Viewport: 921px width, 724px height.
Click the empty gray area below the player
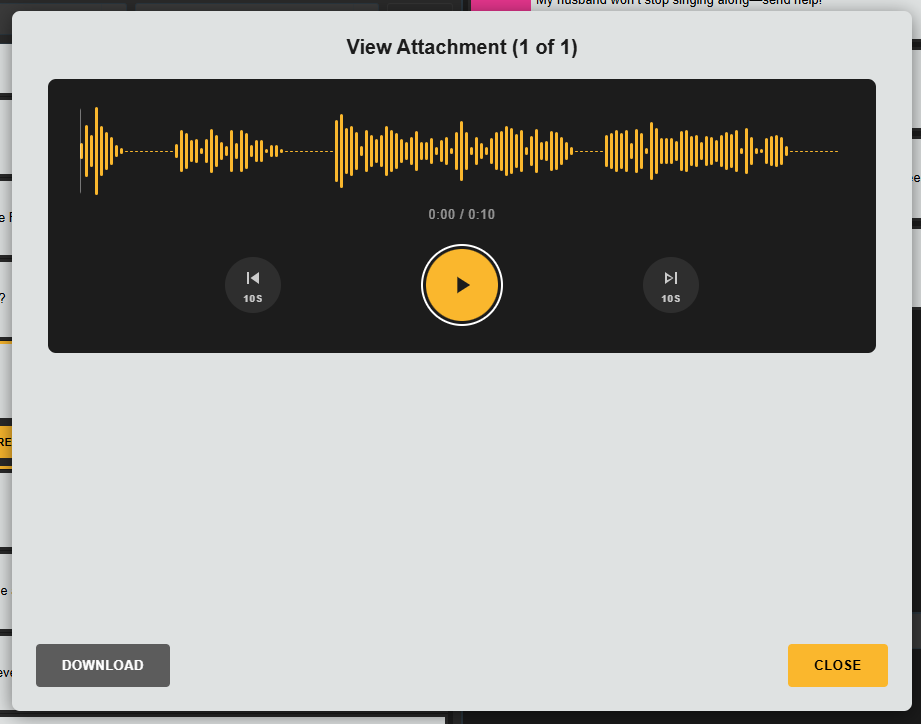click(x=461, y=490)
